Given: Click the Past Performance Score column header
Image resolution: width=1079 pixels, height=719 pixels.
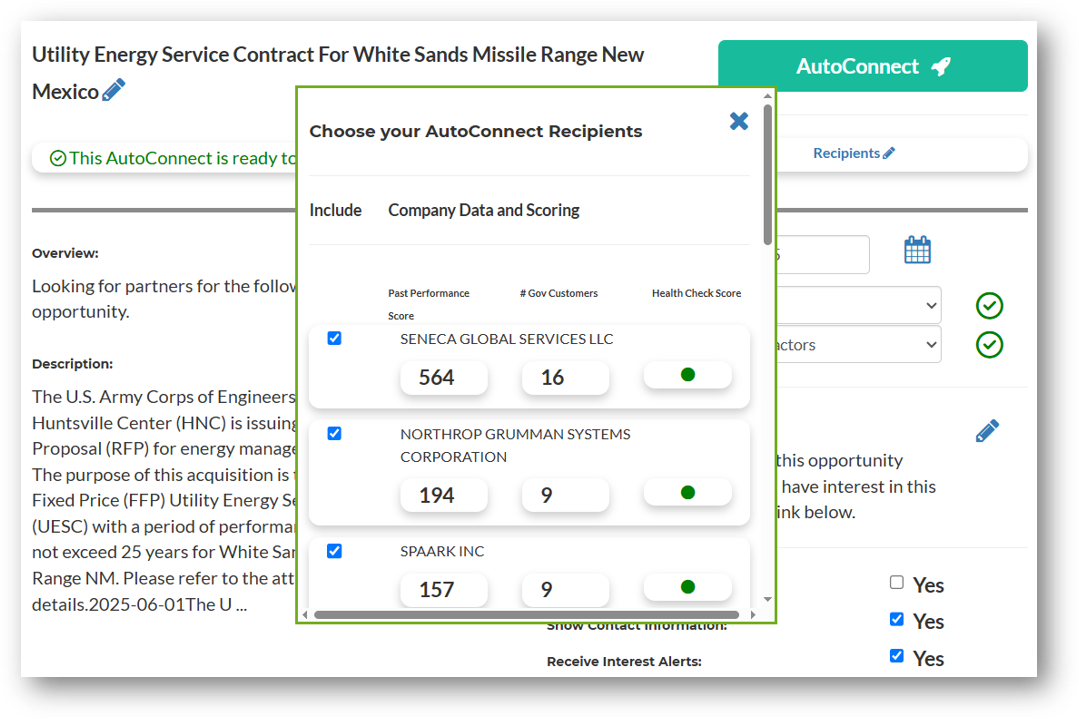Looking at the screenshot, I should (x=428, y=304).
